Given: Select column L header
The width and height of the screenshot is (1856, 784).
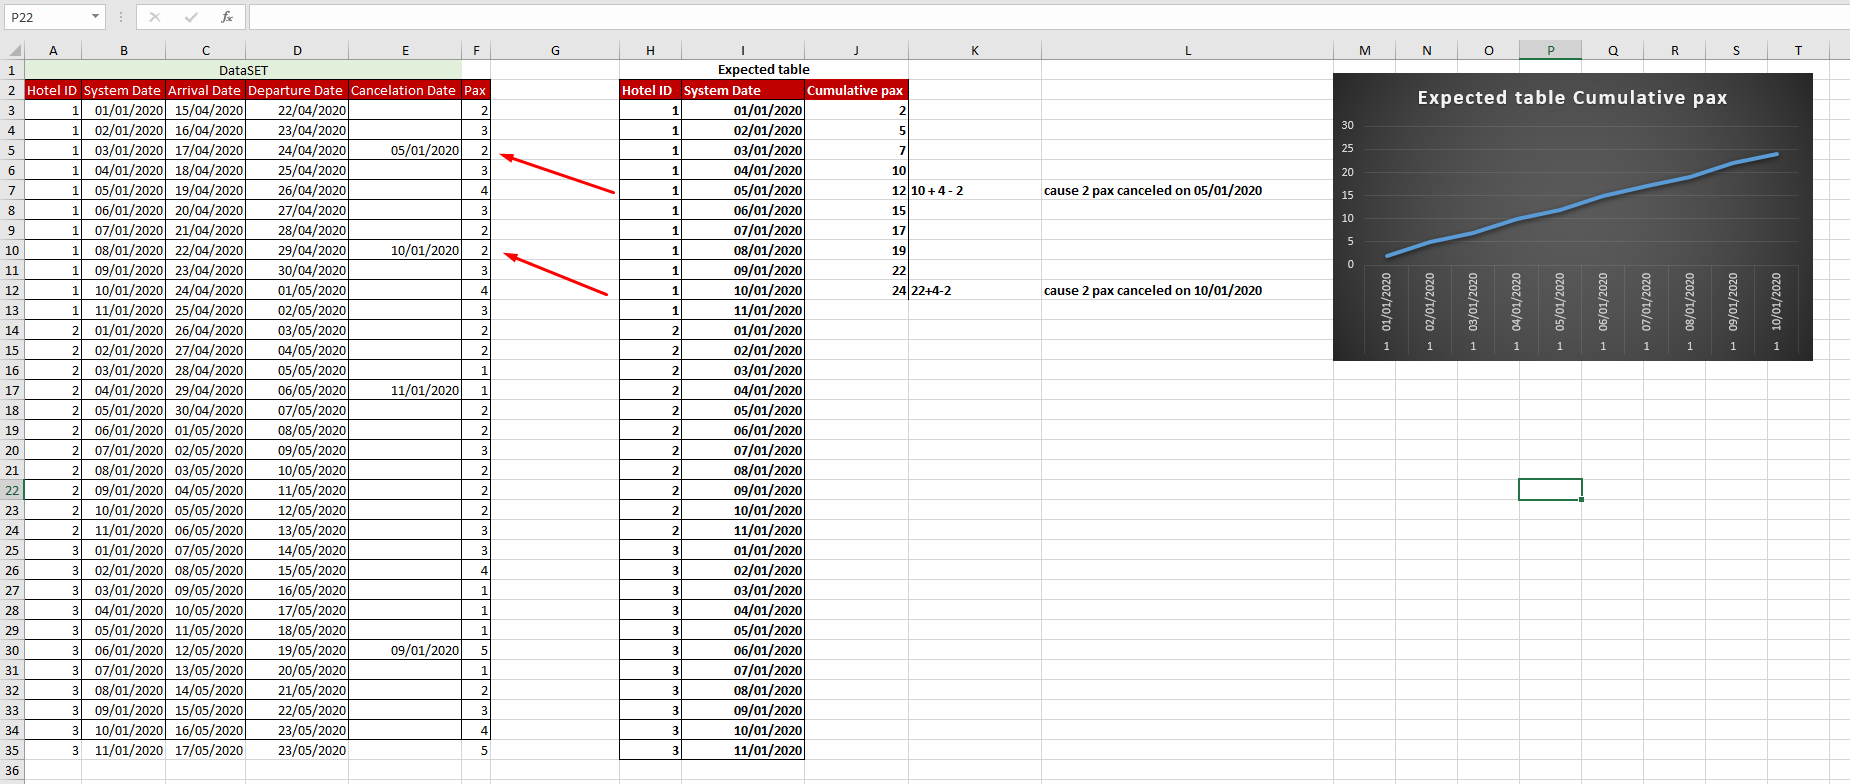Looking at the screenshot, I should point(1188,50).
